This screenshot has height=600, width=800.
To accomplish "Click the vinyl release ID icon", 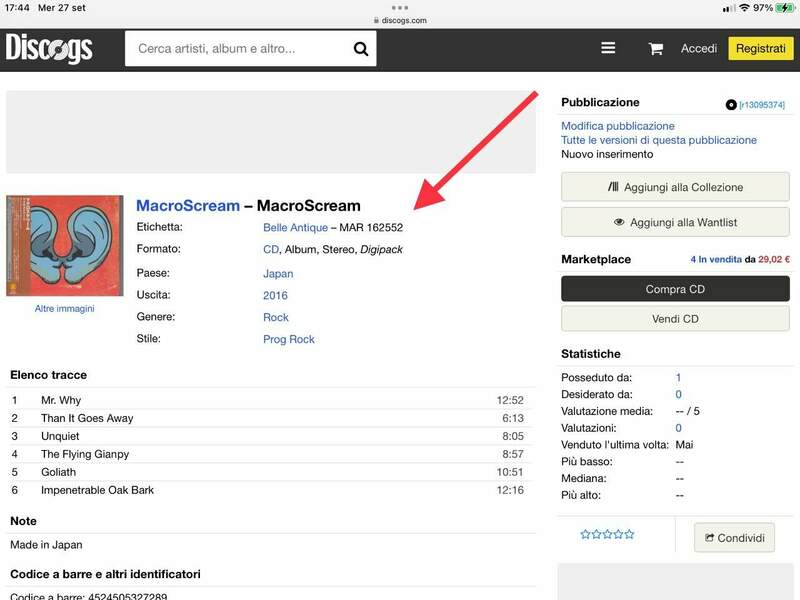I will [x=731, y=105].
